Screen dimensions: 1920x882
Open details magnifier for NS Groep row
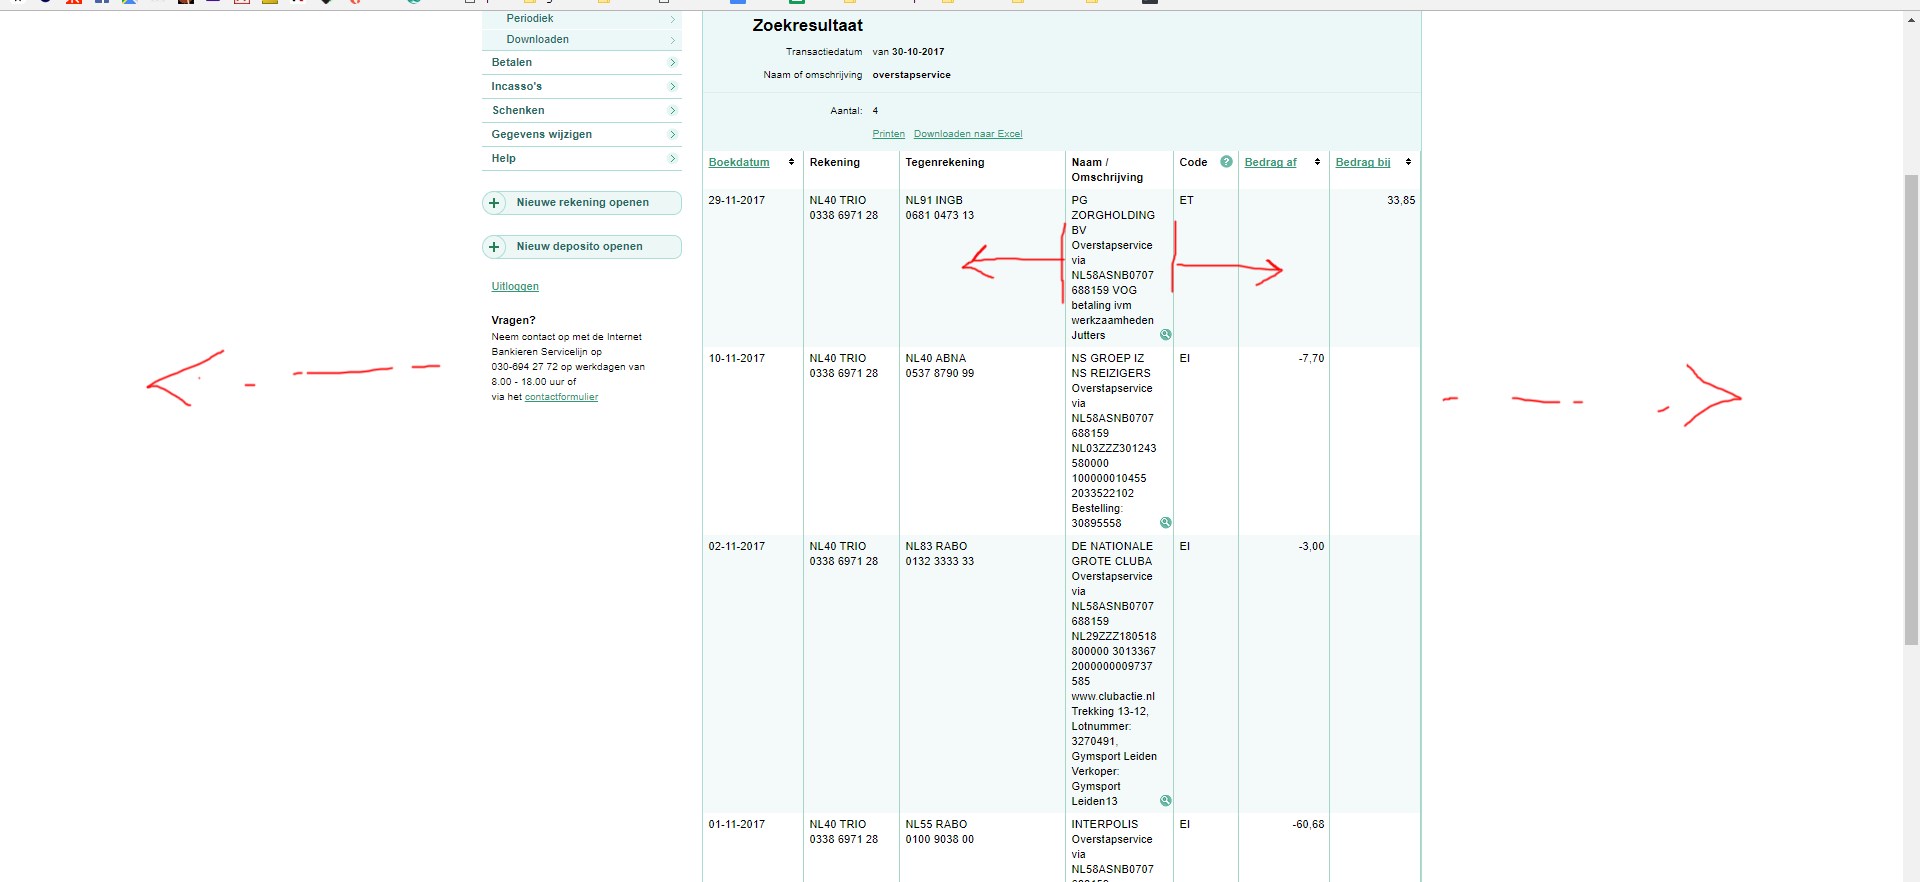1166,522
